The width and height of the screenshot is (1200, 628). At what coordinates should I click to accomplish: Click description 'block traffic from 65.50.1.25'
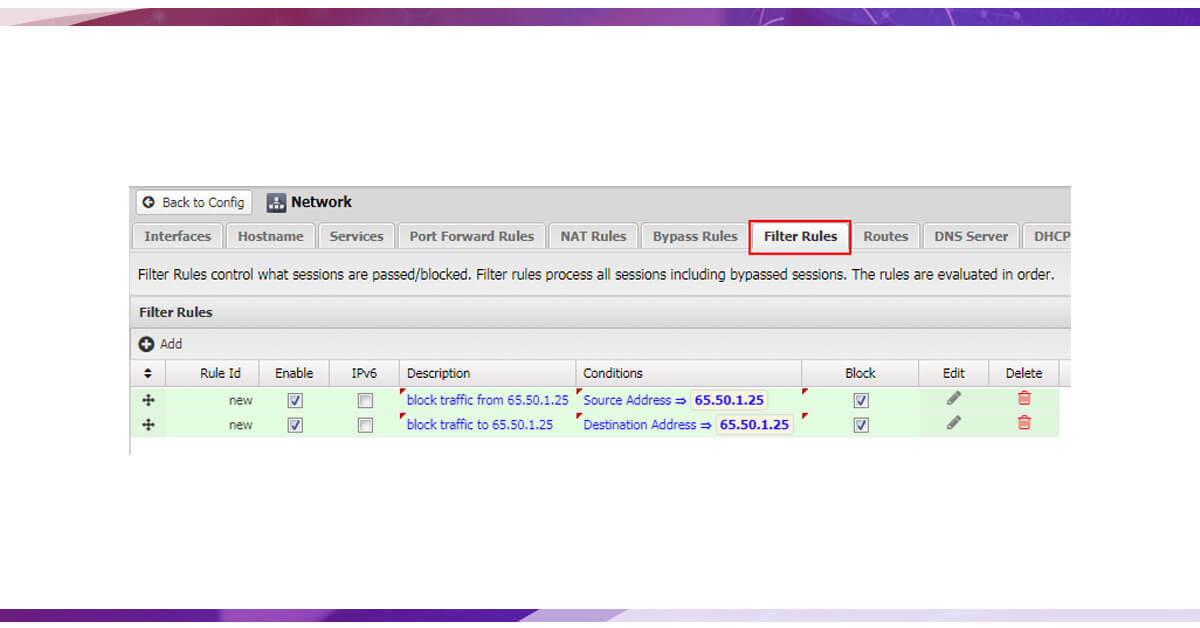point(487,400)
